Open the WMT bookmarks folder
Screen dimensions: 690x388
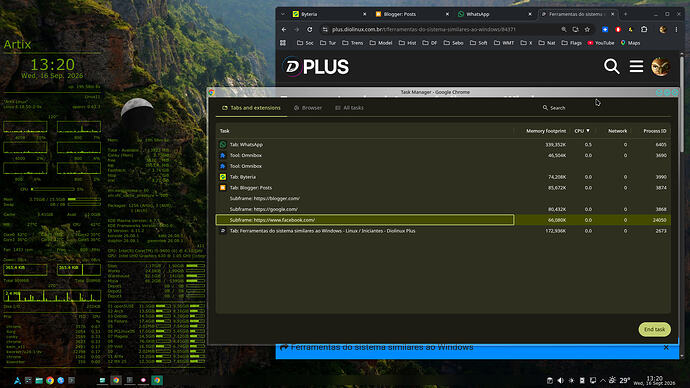pyautogui.click(x=504, y=43)
